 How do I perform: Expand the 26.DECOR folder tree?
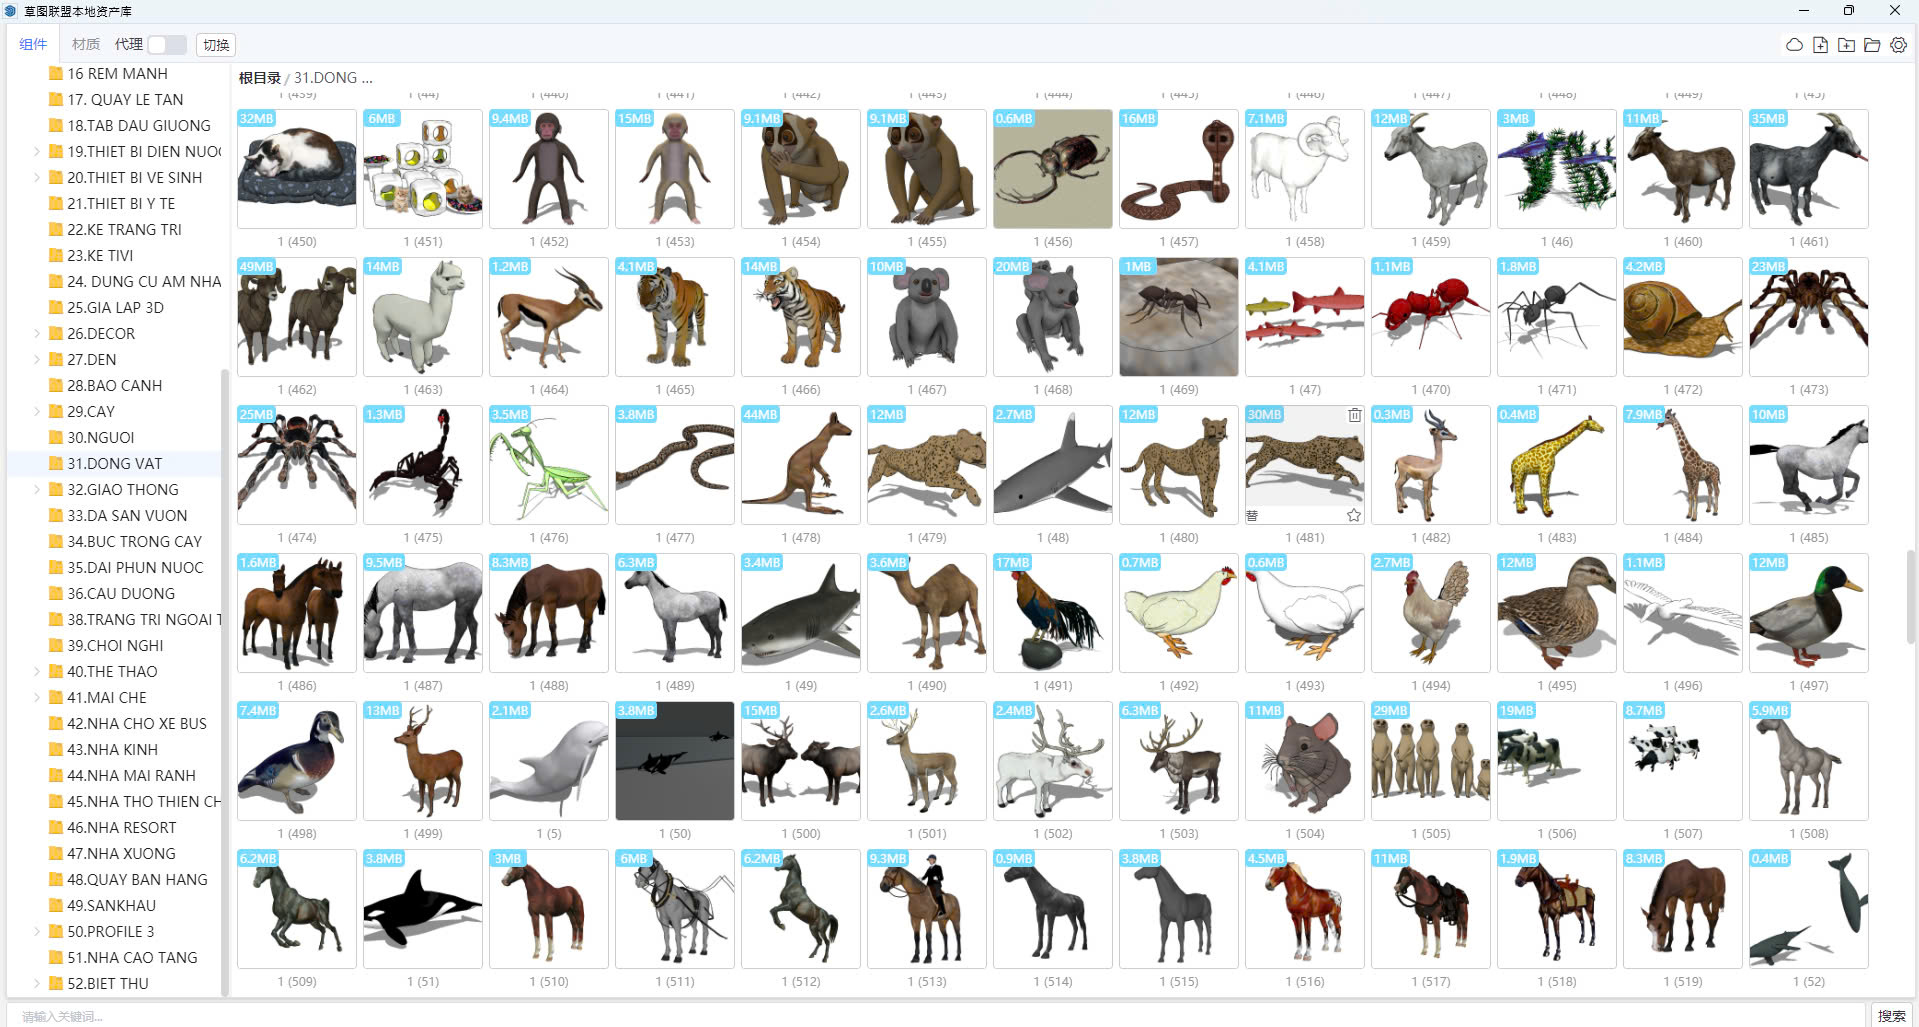[37, 334]
